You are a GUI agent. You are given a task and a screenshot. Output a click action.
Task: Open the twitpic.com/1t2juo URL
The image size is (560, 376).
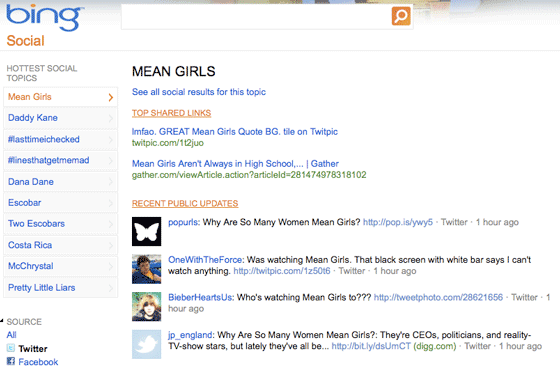click(x=168, y=143)
